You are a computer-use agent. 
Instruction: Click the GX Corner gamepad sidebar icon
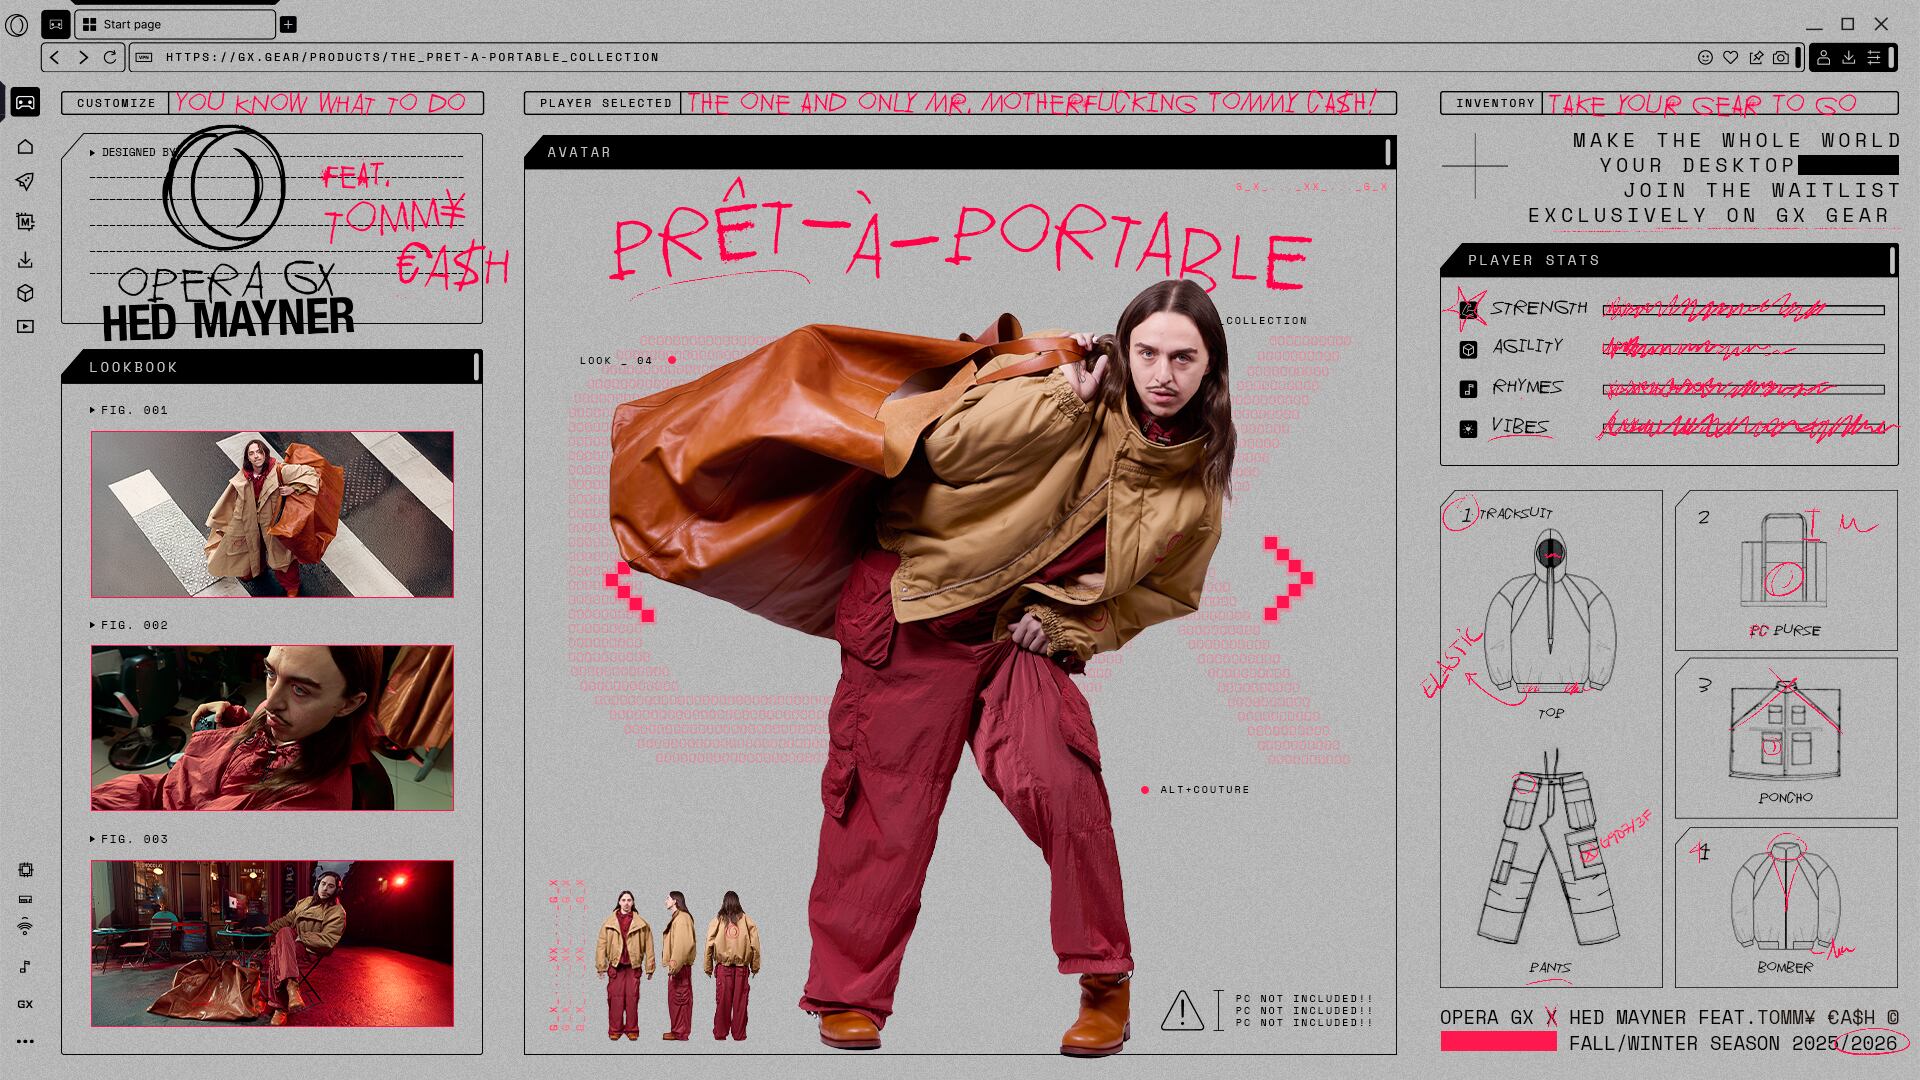(25, 102)
